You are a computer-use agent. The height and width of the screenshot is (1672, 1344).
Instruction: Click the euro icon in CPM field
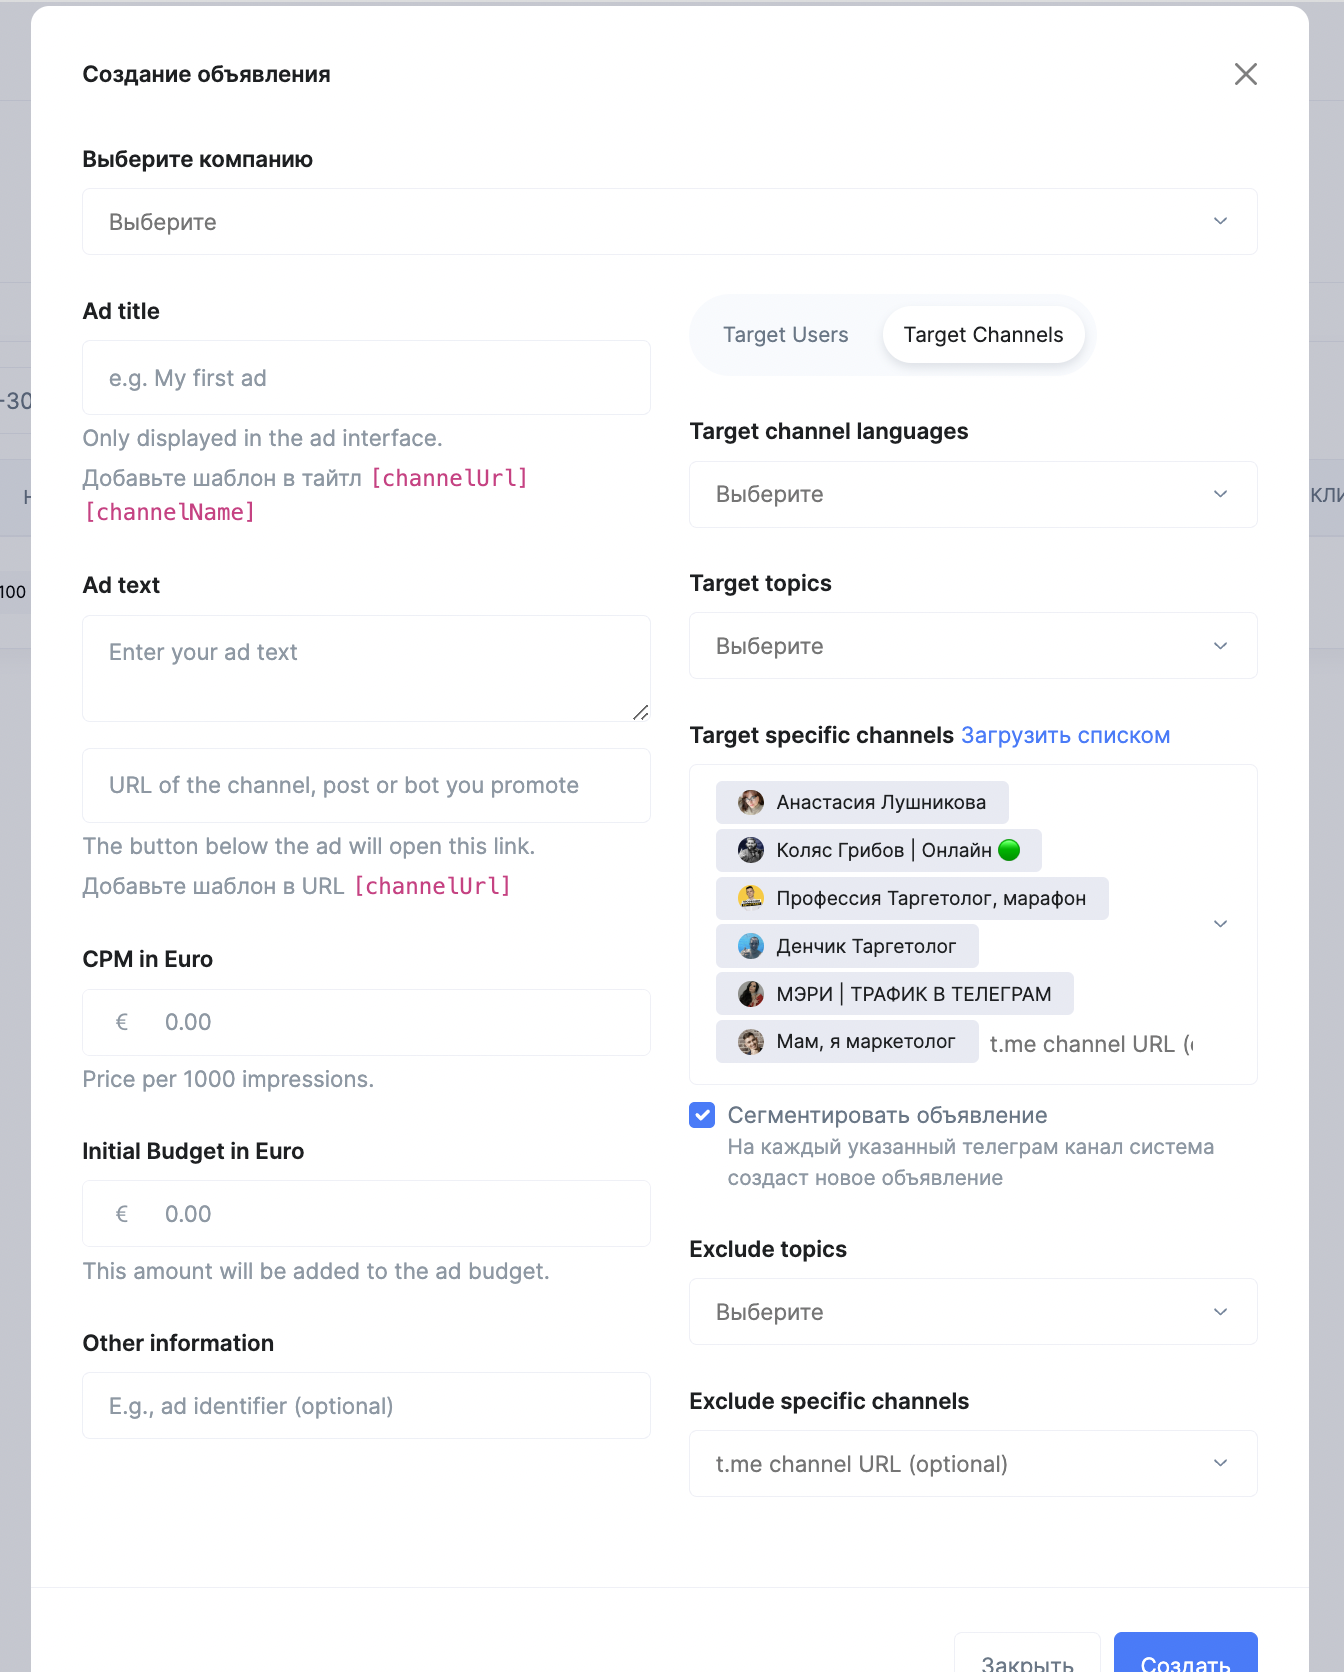(x=122, y=1022)
